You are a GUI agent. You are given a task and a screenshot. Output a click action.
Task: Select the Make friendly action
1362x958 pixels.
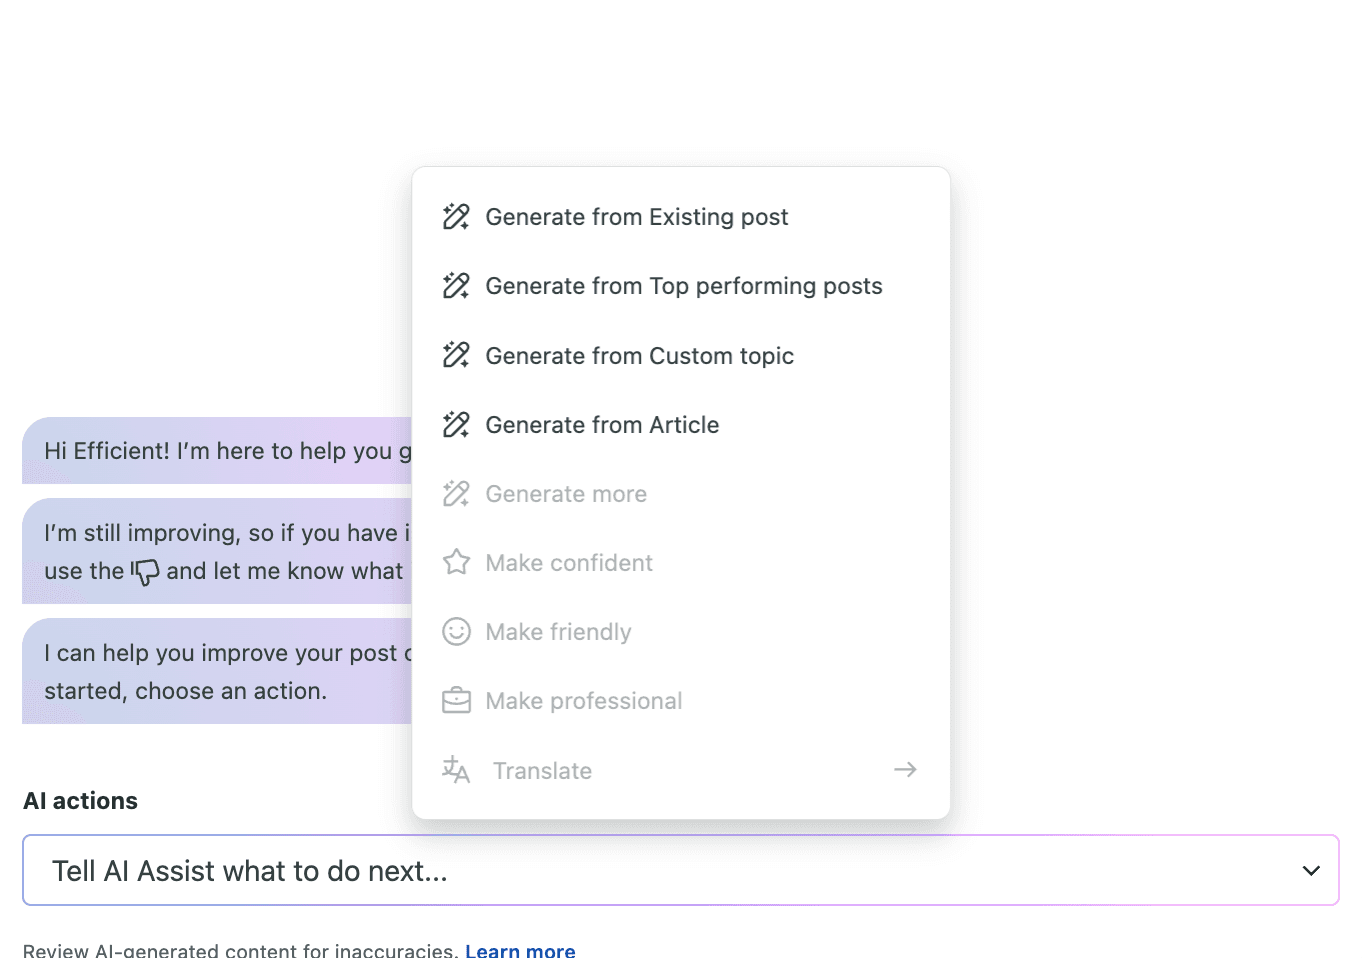(x=681, y=632)
